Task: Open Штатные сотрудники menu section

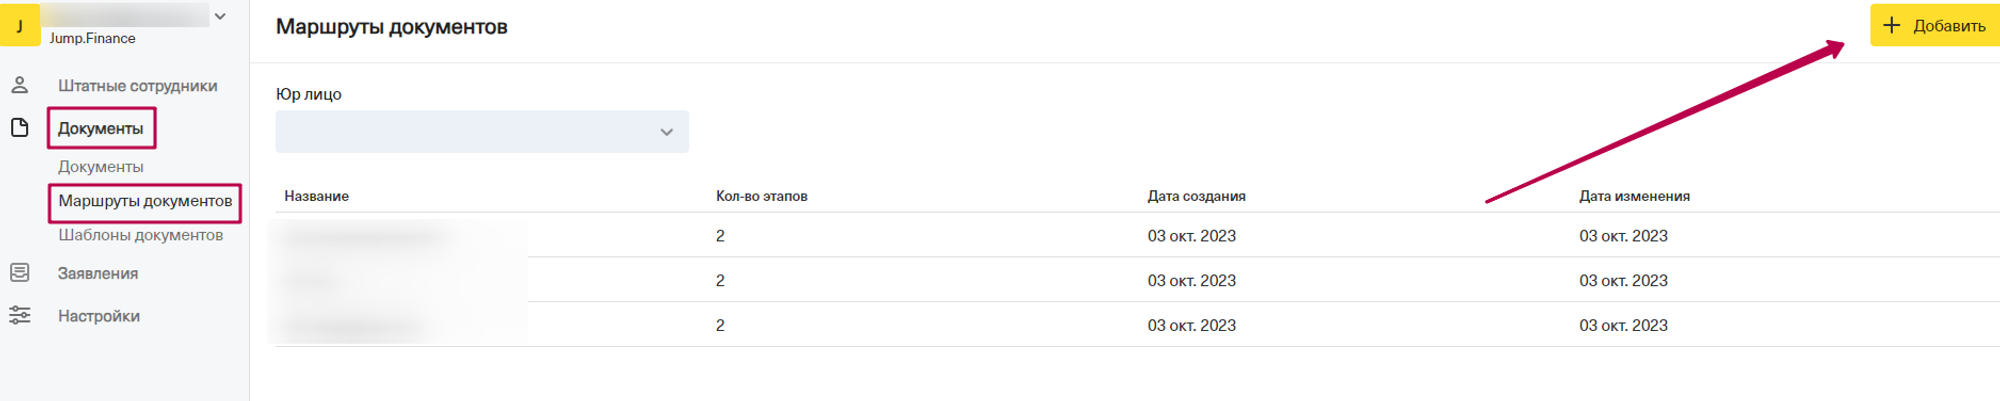Action: point(137,86)
